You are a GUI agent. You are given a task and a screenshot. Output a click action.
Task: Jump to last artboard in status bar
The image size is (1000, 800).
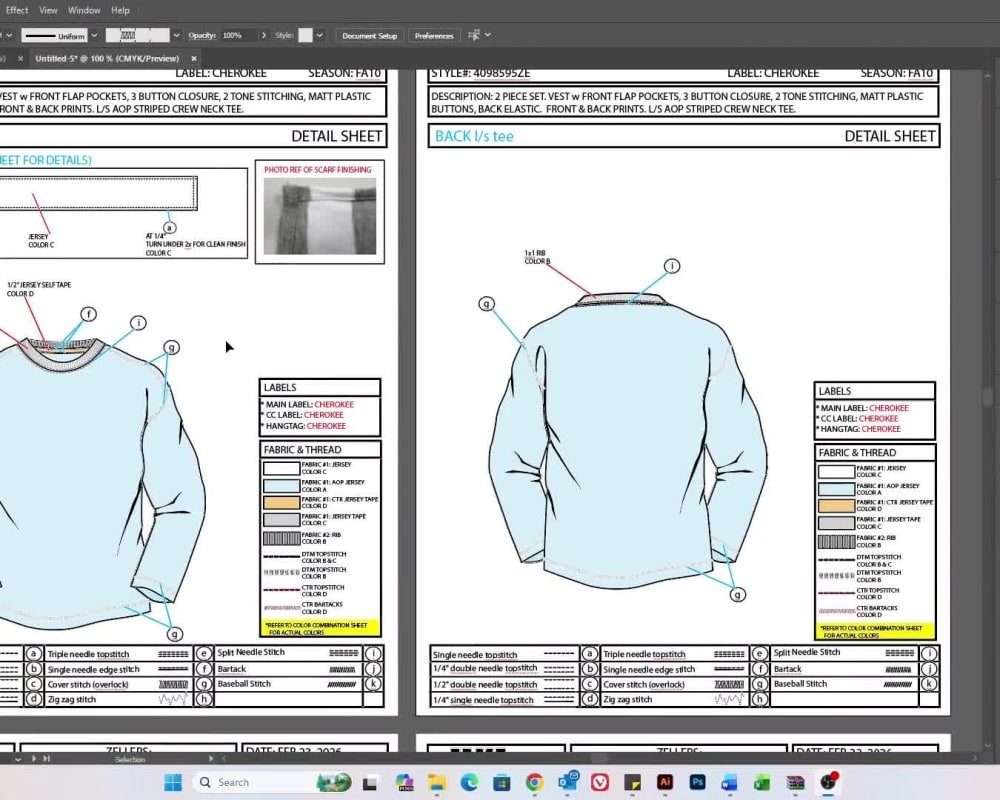click(x=46, y=759)
